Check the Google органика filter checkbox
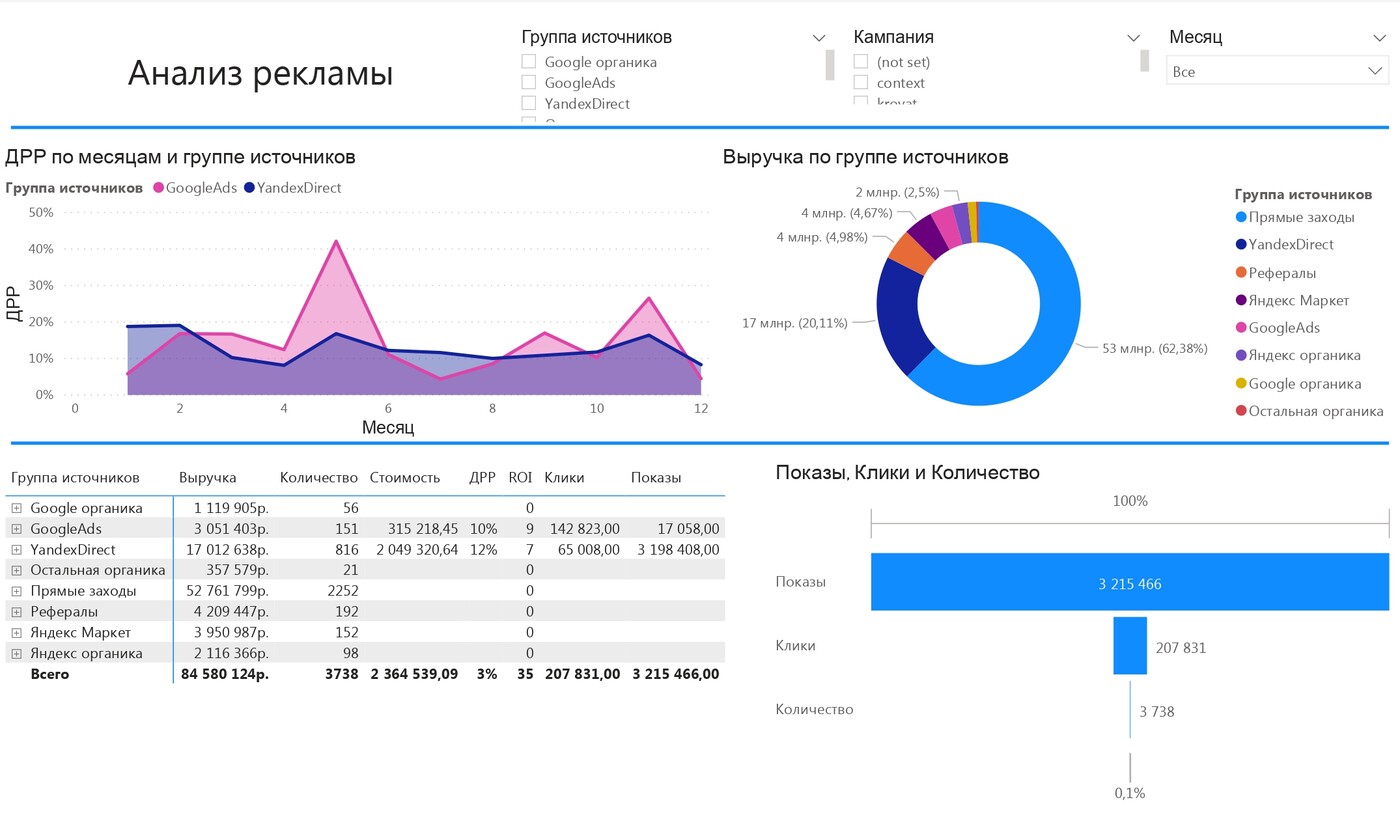This screenshot has width=1400, height=830. [x=529, y=62]
